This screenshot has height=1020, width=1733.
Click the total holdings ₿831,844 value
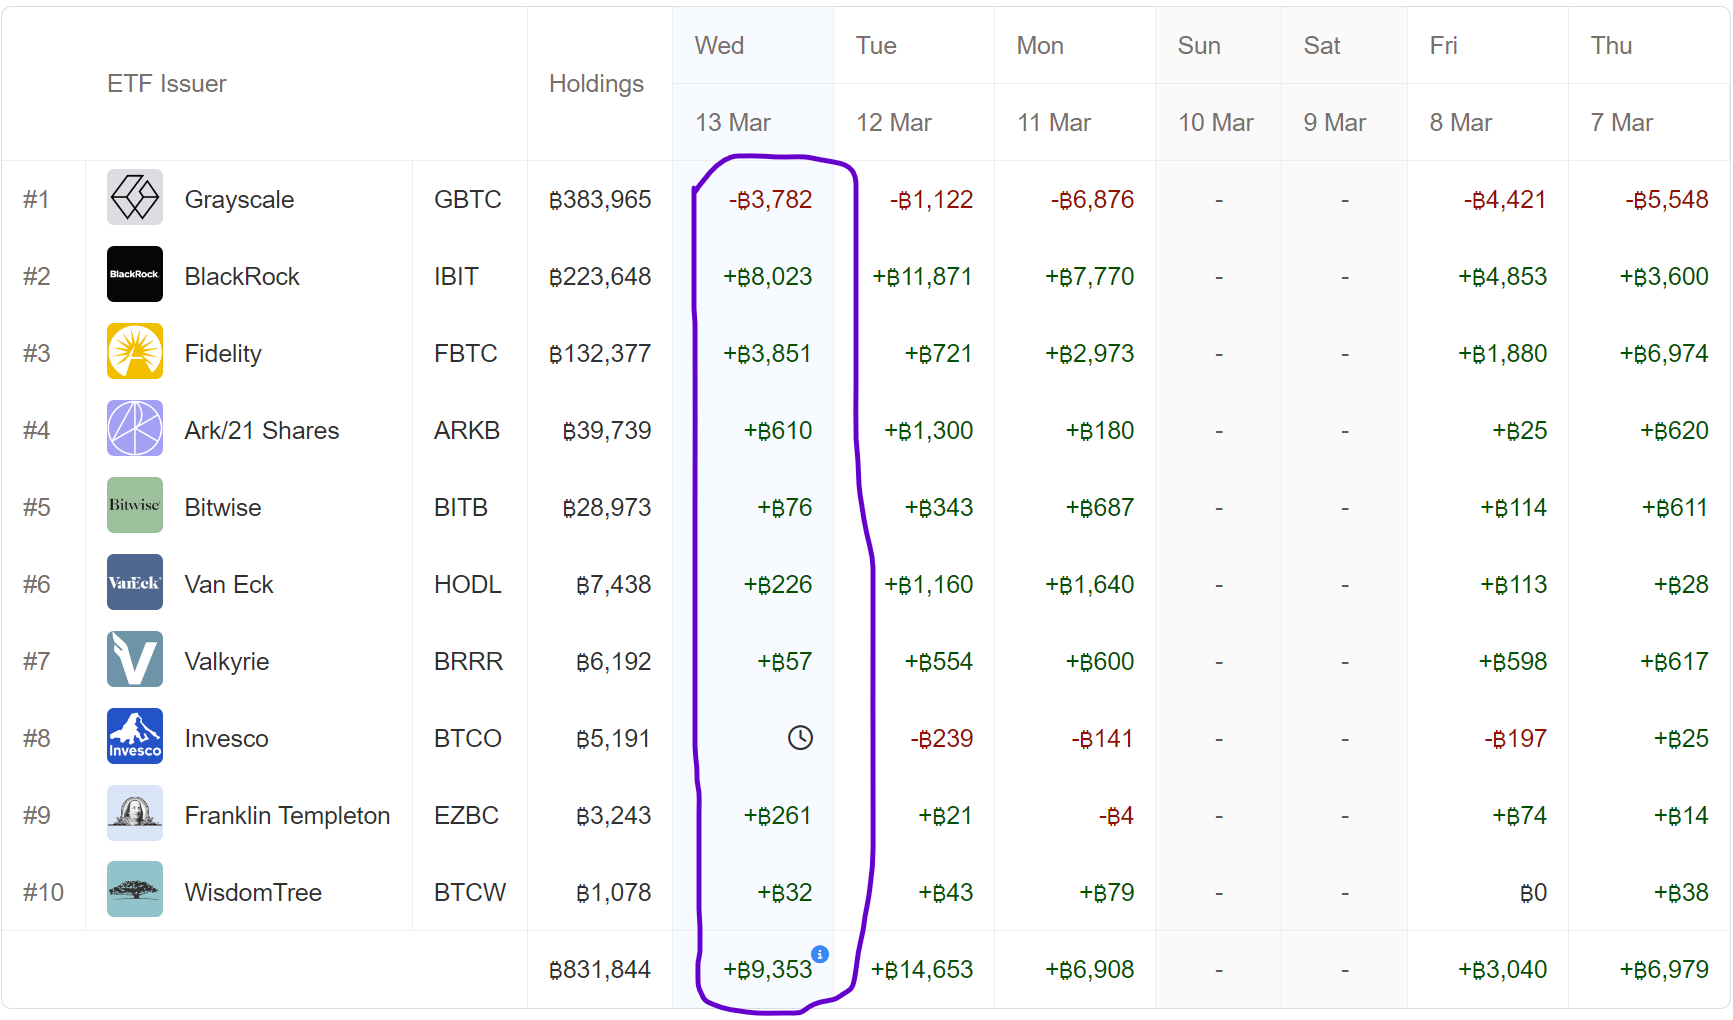click(x=600, y=970)
